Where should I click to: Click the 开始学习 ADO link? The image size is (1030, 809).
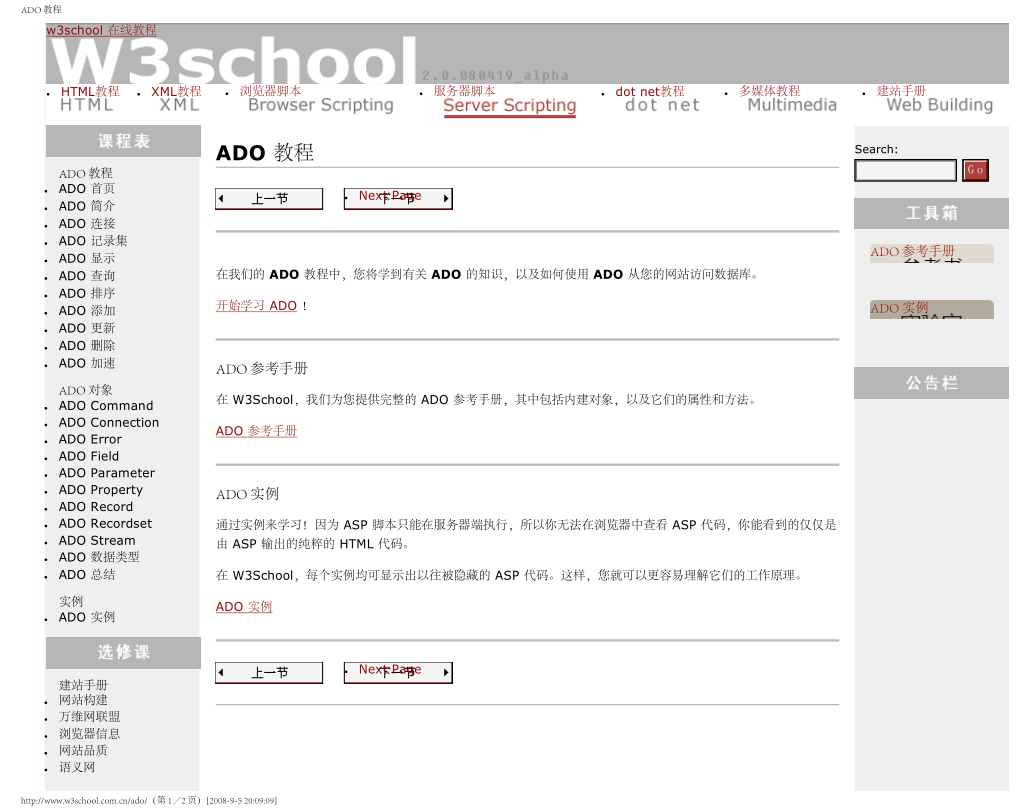point(256,306)
